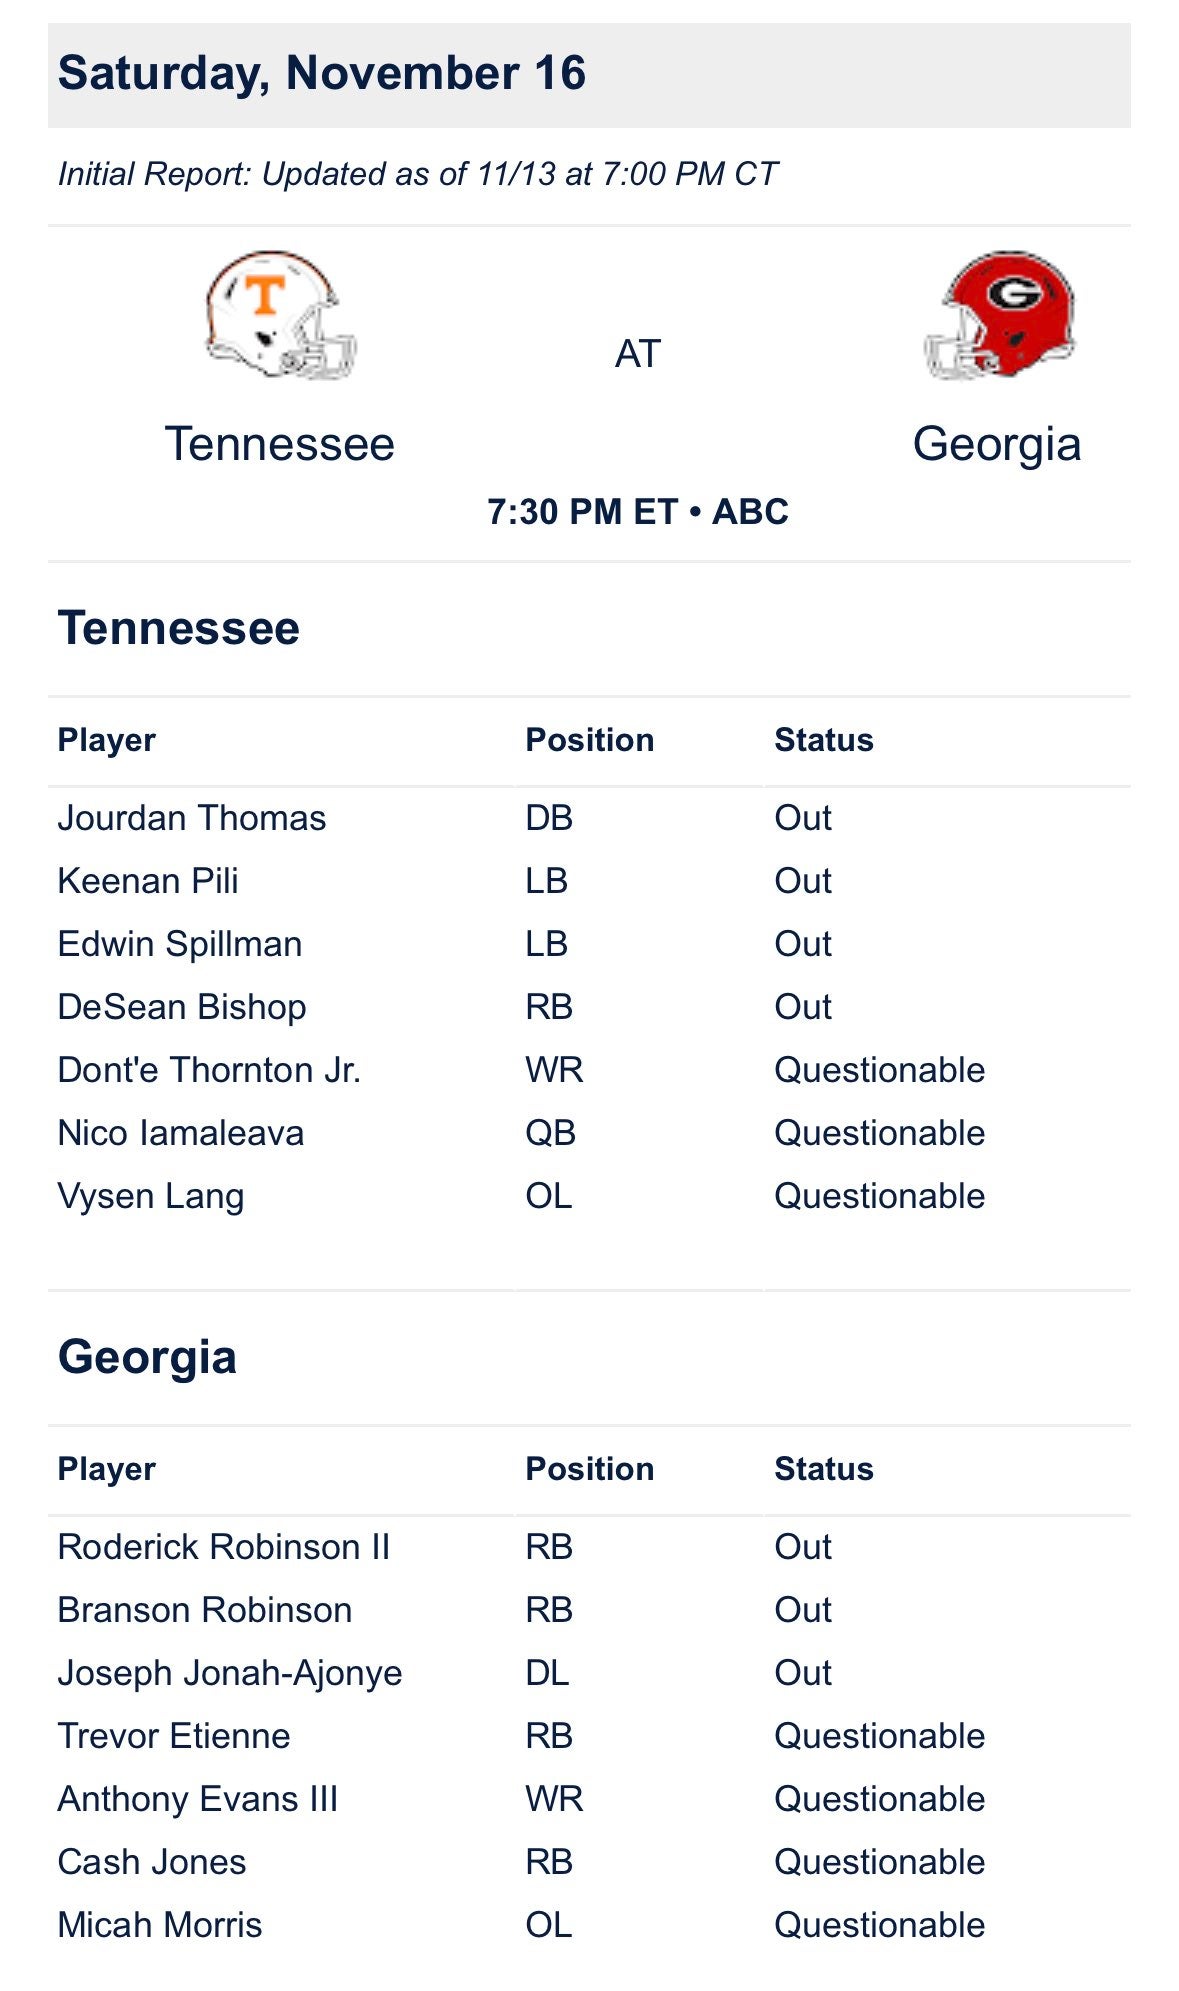Select the Georgia team name under helmet
Viewport: 1179px width, 1991px height.
[x=997, y=444]
